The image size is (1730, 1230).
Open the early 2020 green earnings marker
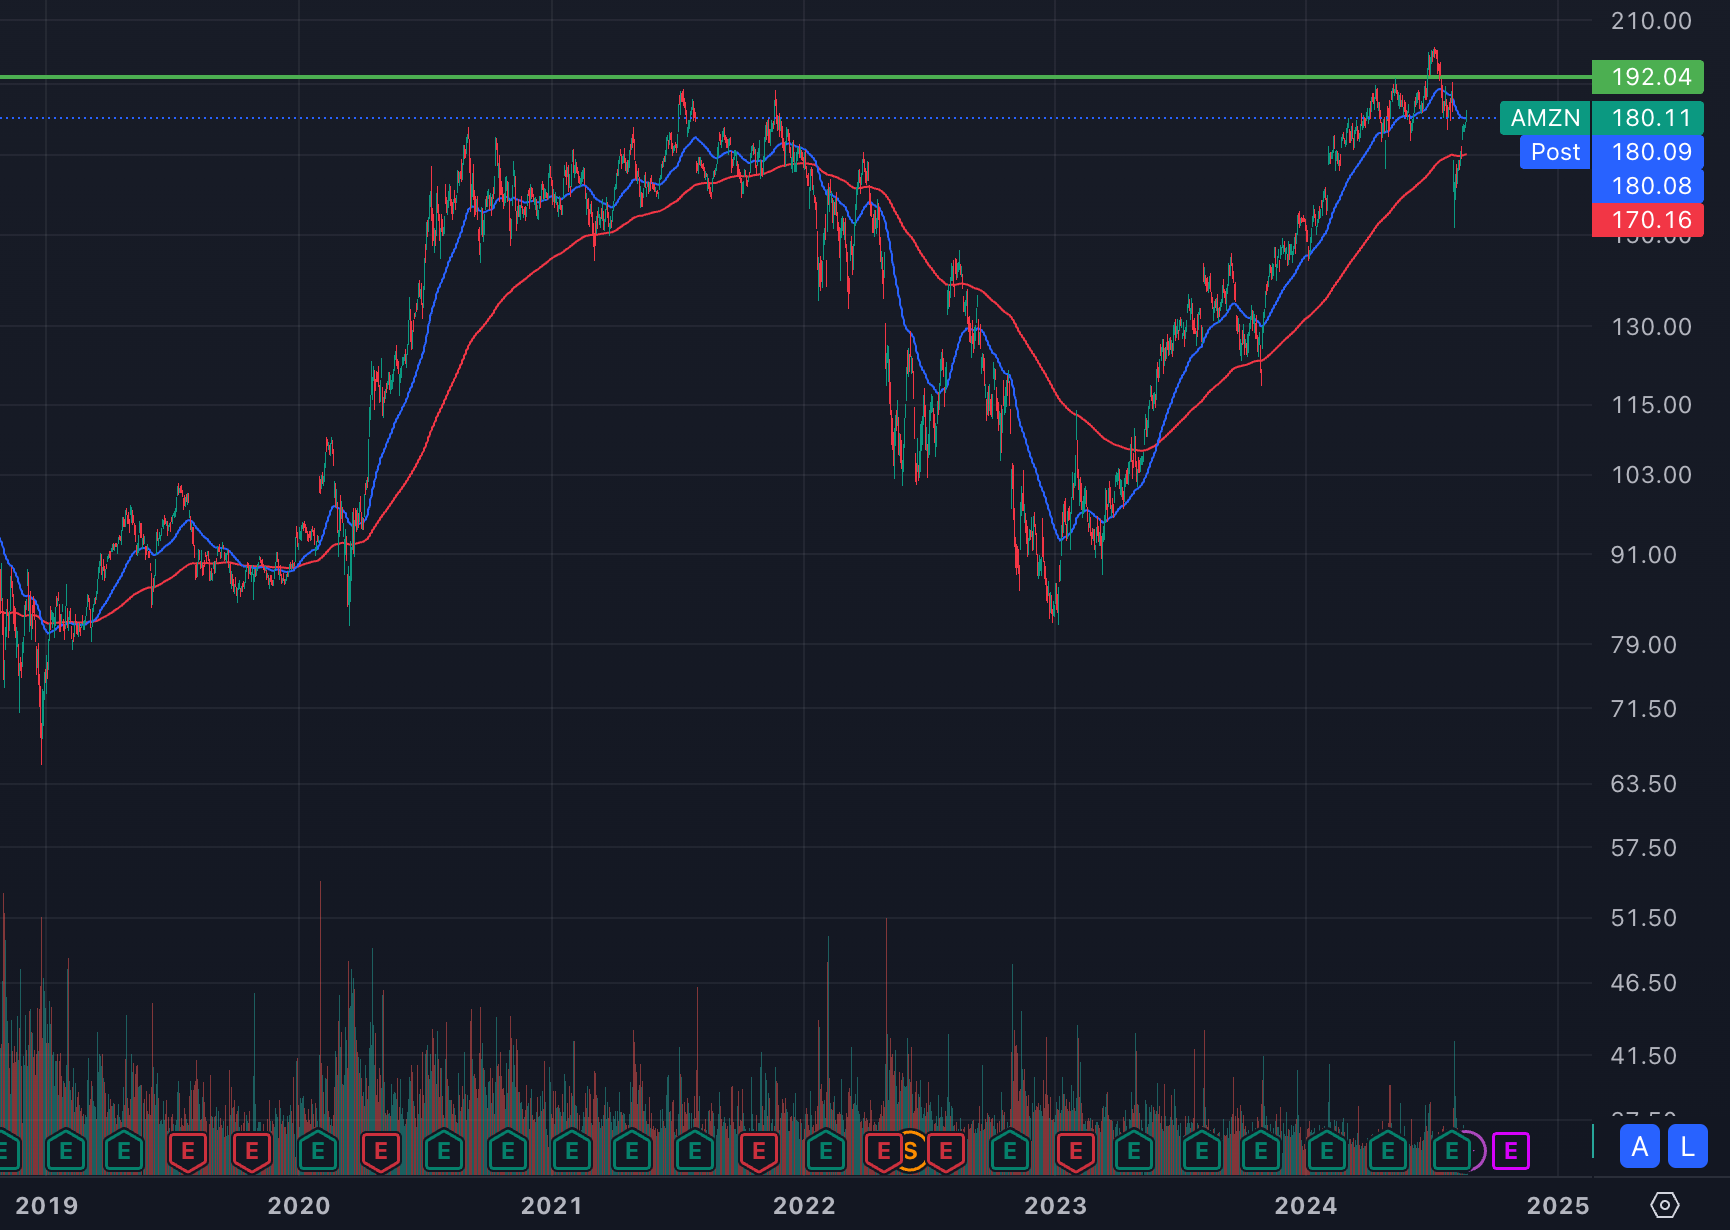coord(318,1151)
